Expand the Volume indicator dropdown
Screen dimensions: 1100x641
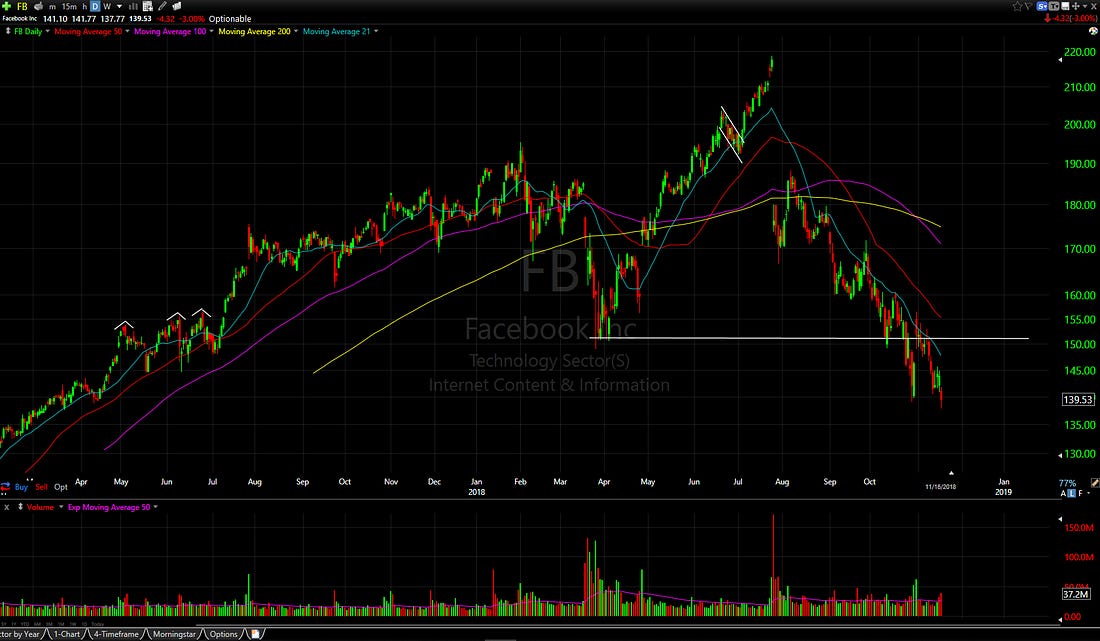pyautogui.click(x=60, y=507)
